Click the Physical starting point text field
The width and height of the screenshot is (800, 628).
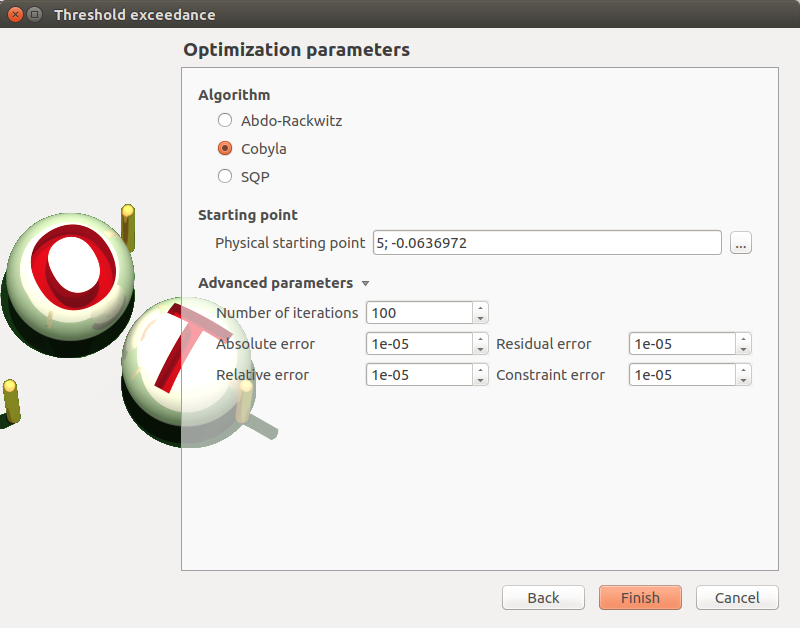[x=546, y=243]
